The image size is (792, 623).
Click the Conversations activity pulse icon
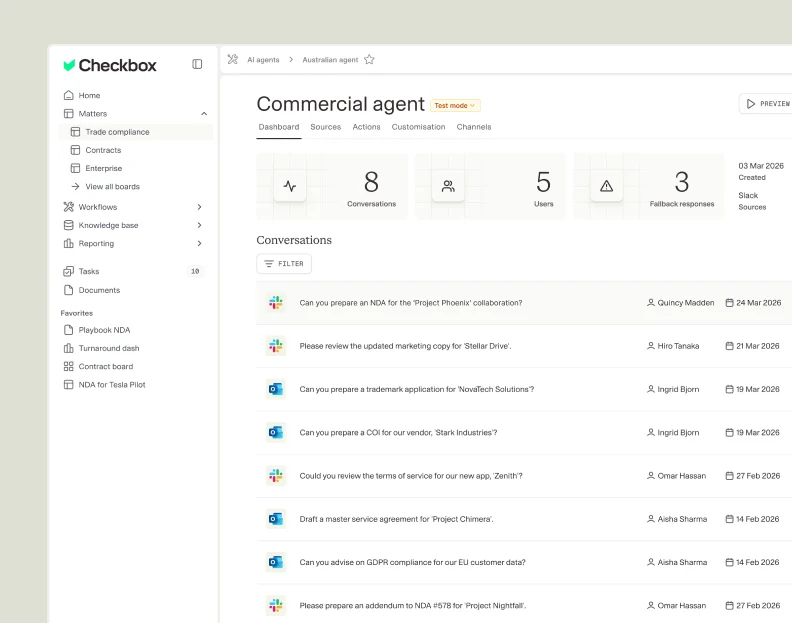[x=290, y=186]
